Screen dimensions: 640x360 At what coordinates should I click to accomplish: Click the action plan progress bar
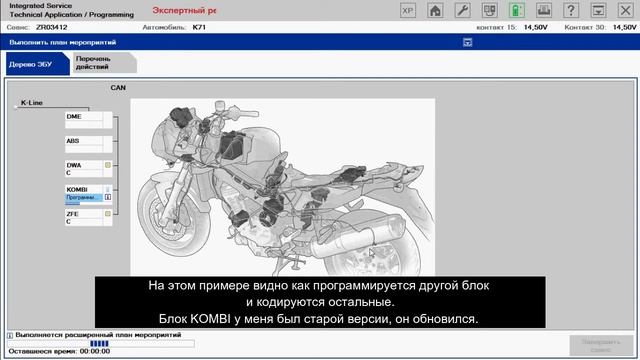pos(100,344)
